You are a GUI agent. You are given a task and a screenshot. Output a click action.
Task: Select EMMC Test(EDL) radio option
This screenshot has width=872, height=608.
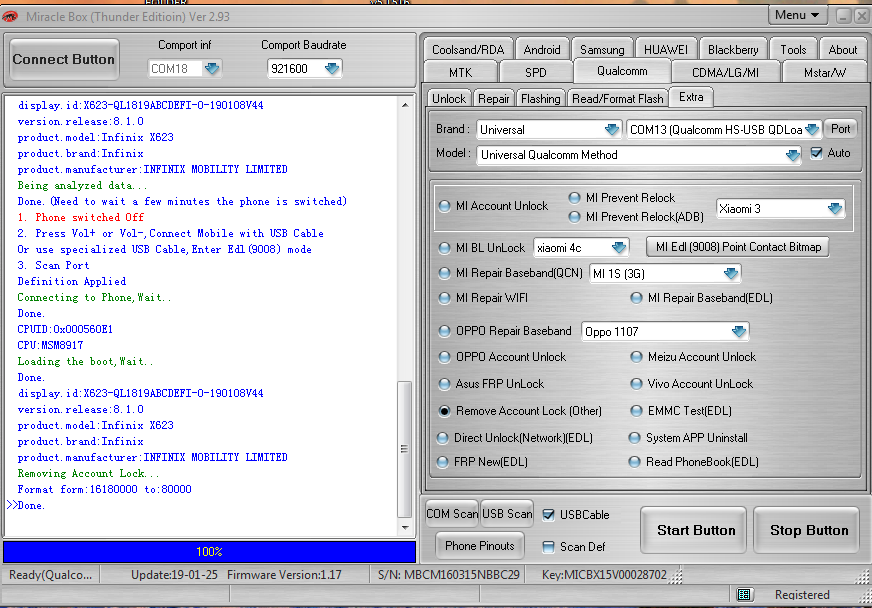[x=636, y=411]
